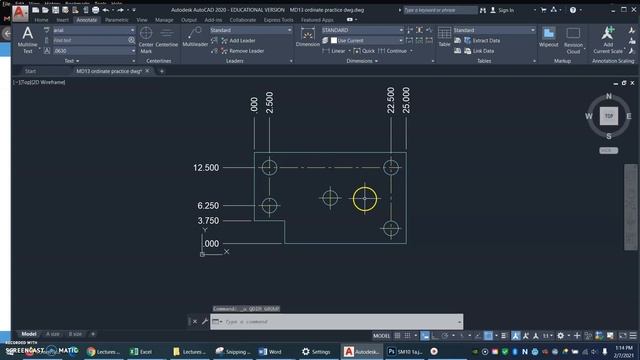640x360 pixels.
Task: Click the command line customize wrench icon
Action: pyautogui.click(x=204, y=322)
